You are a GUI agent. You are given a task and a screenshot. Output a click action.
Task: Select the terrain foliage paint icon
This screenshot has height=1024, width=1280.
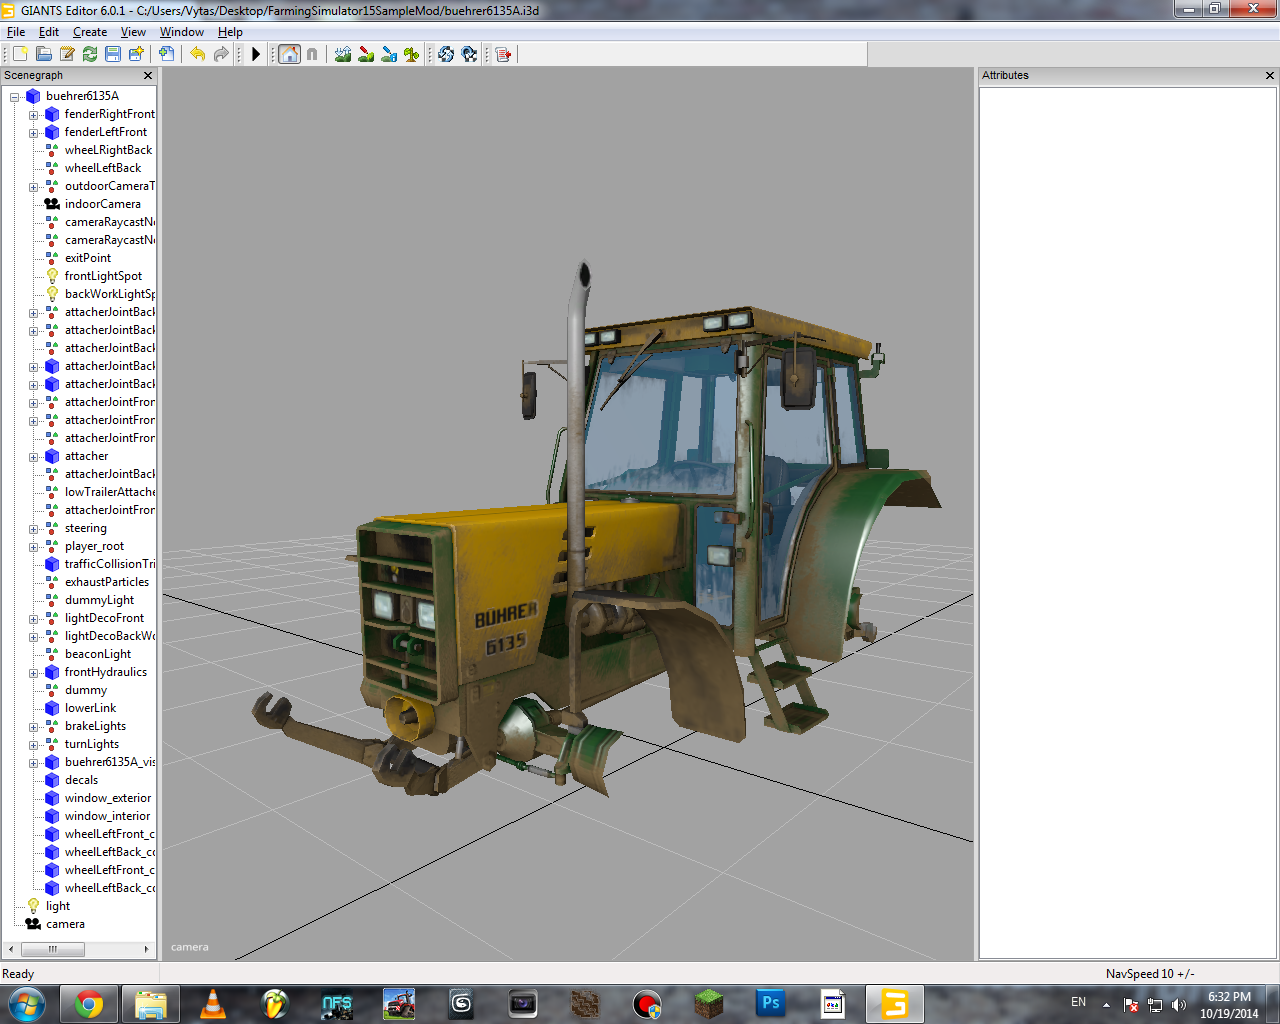411,54
